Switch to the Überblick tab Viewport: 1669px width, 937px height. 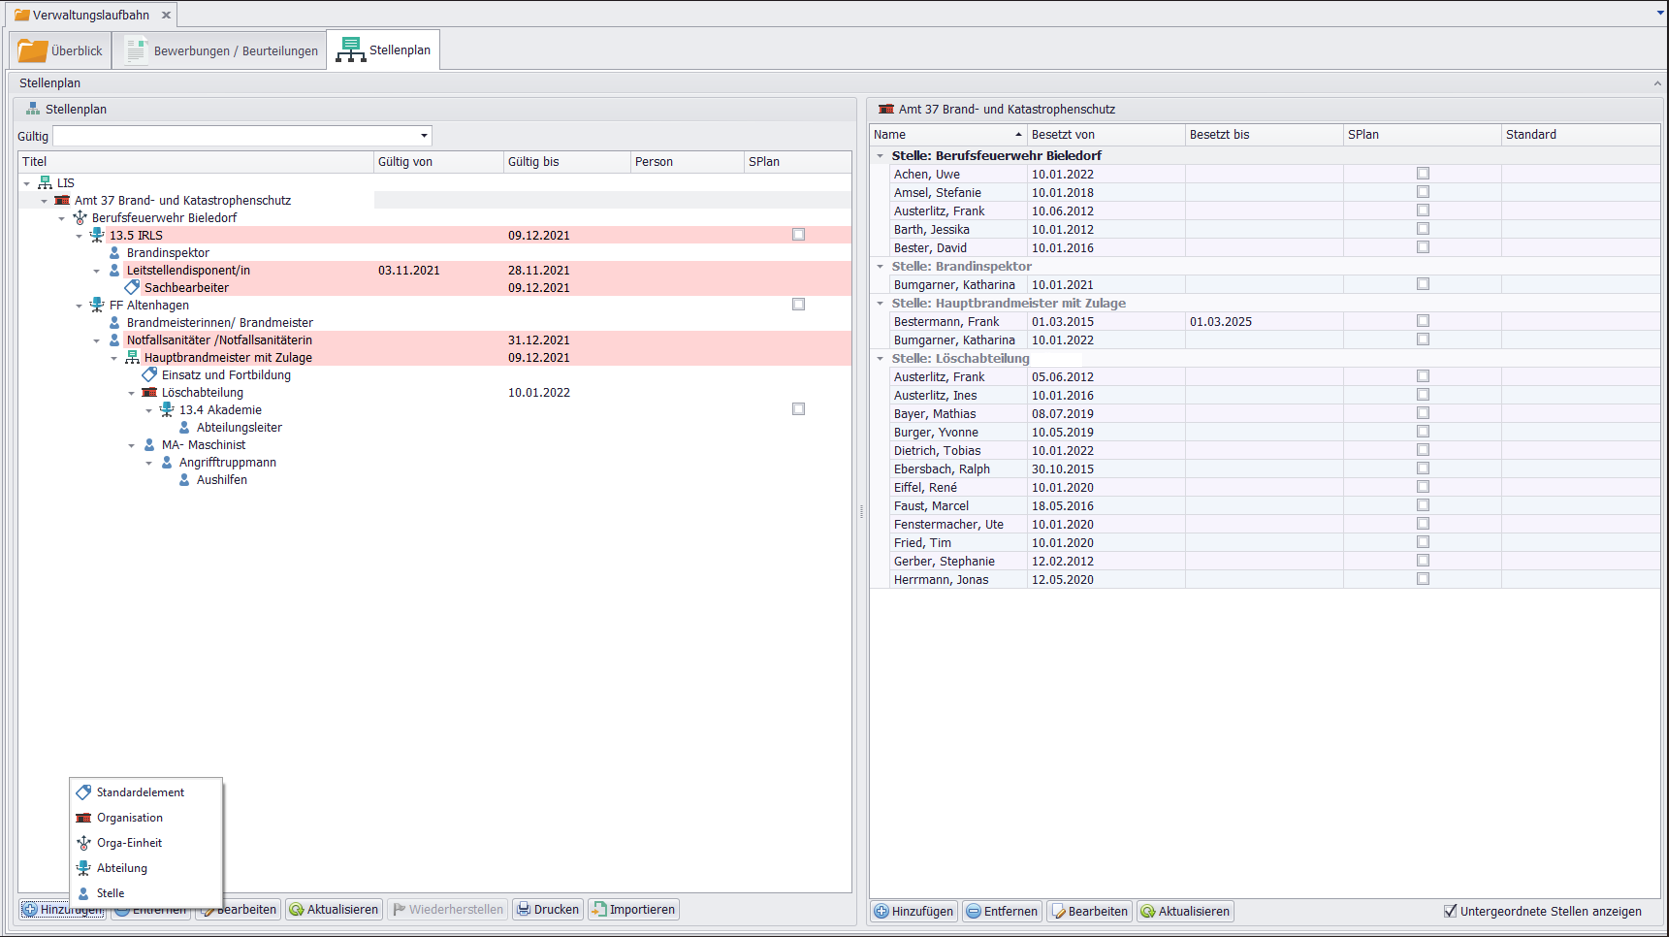pos(61,50)
